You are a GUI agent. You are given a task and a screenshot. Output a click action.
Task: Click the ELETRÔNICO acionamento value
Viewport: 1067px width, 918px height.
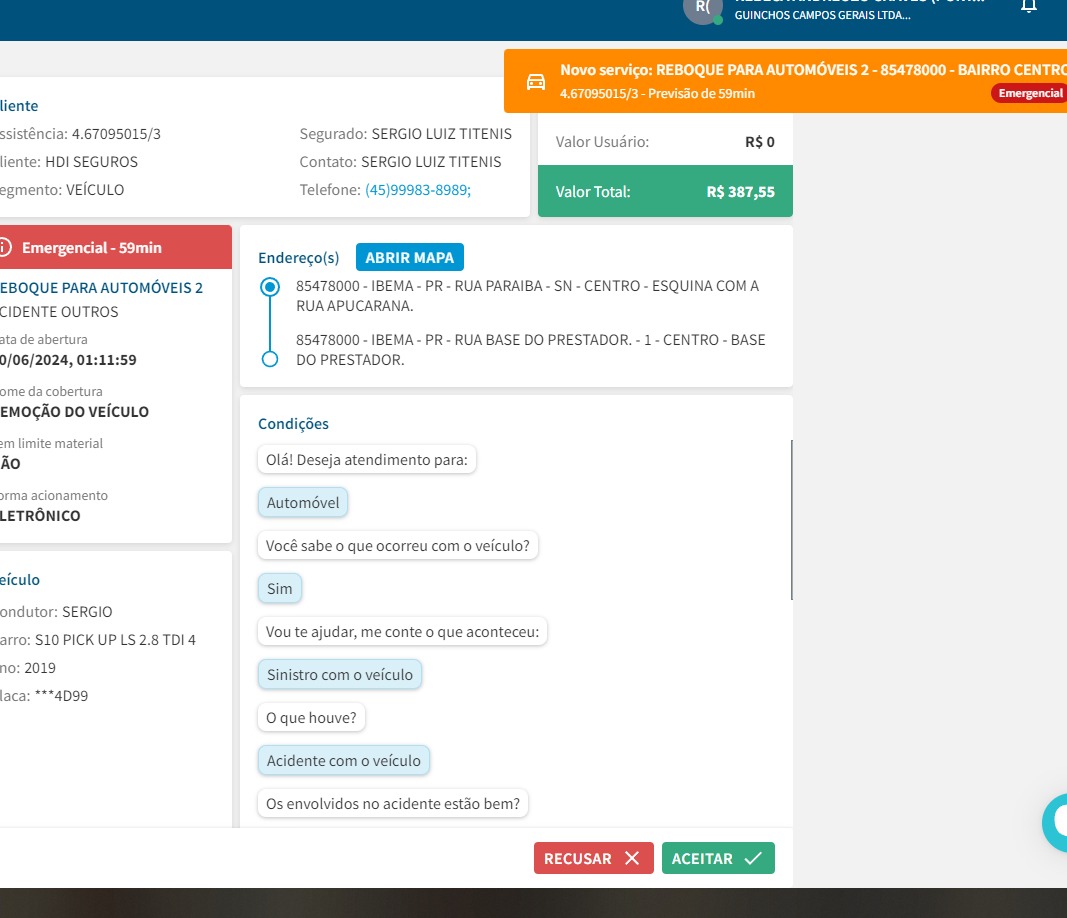click(40, 516)
